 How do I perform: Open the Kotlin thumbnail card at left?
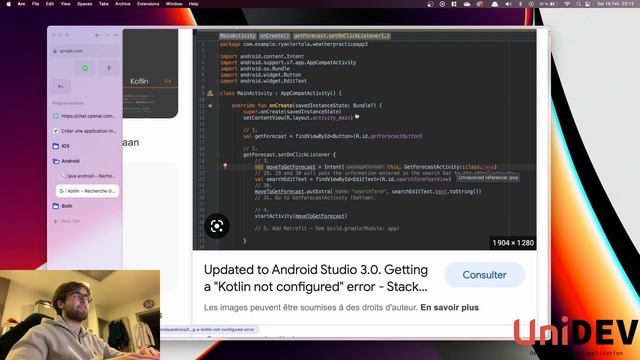150,73
